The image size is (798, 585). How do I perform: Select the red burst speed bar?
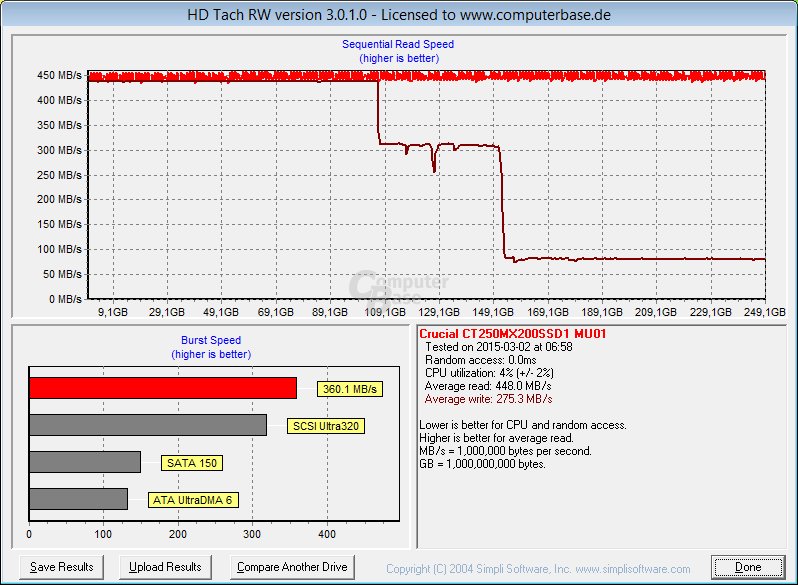point(162,388)
